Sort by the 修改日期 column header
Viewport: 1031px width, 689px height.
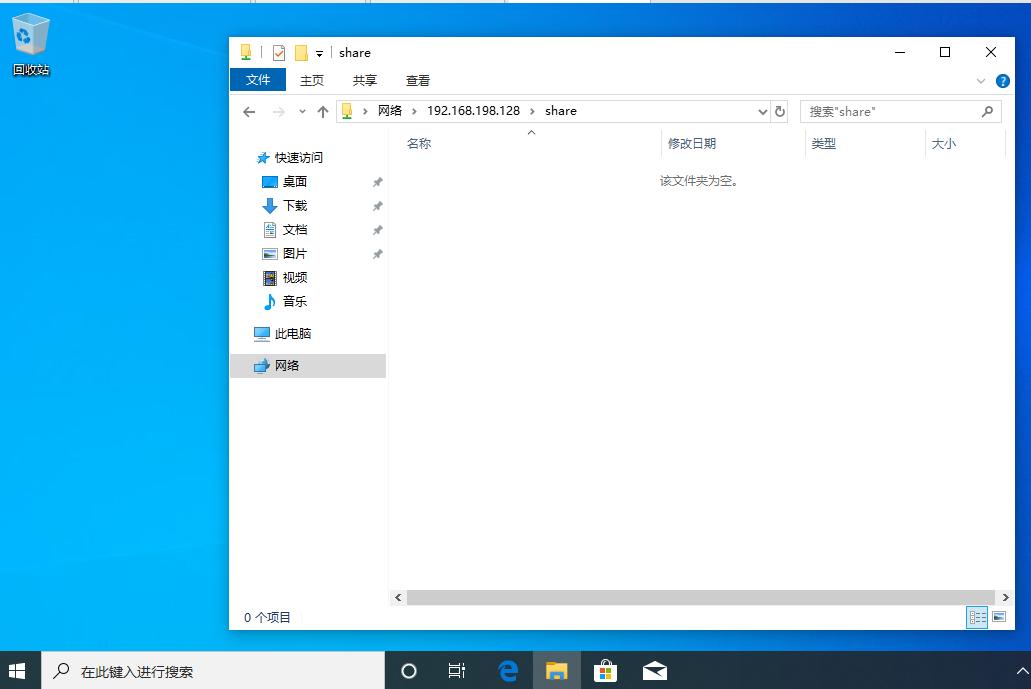click(x=692, y=143)
